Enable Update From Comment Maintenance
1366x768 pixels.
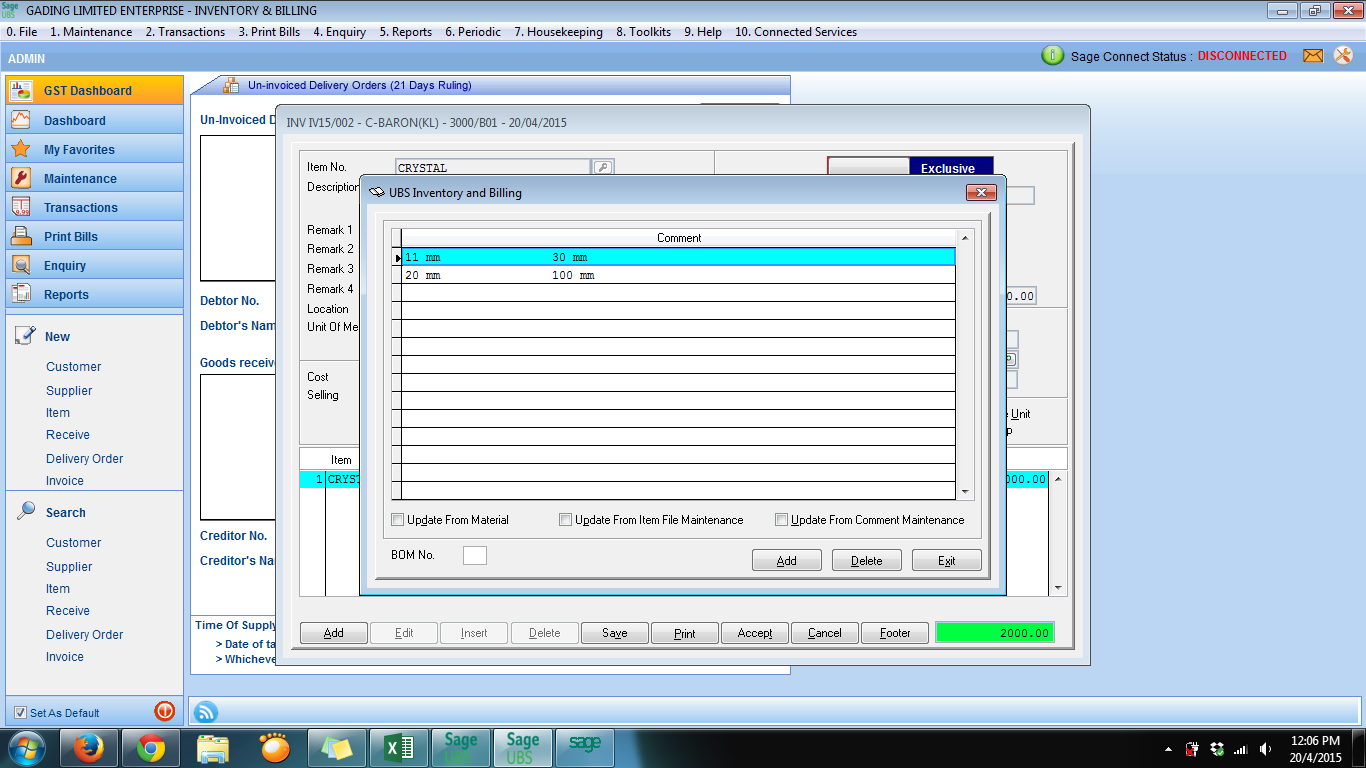(x=782, y=520)
